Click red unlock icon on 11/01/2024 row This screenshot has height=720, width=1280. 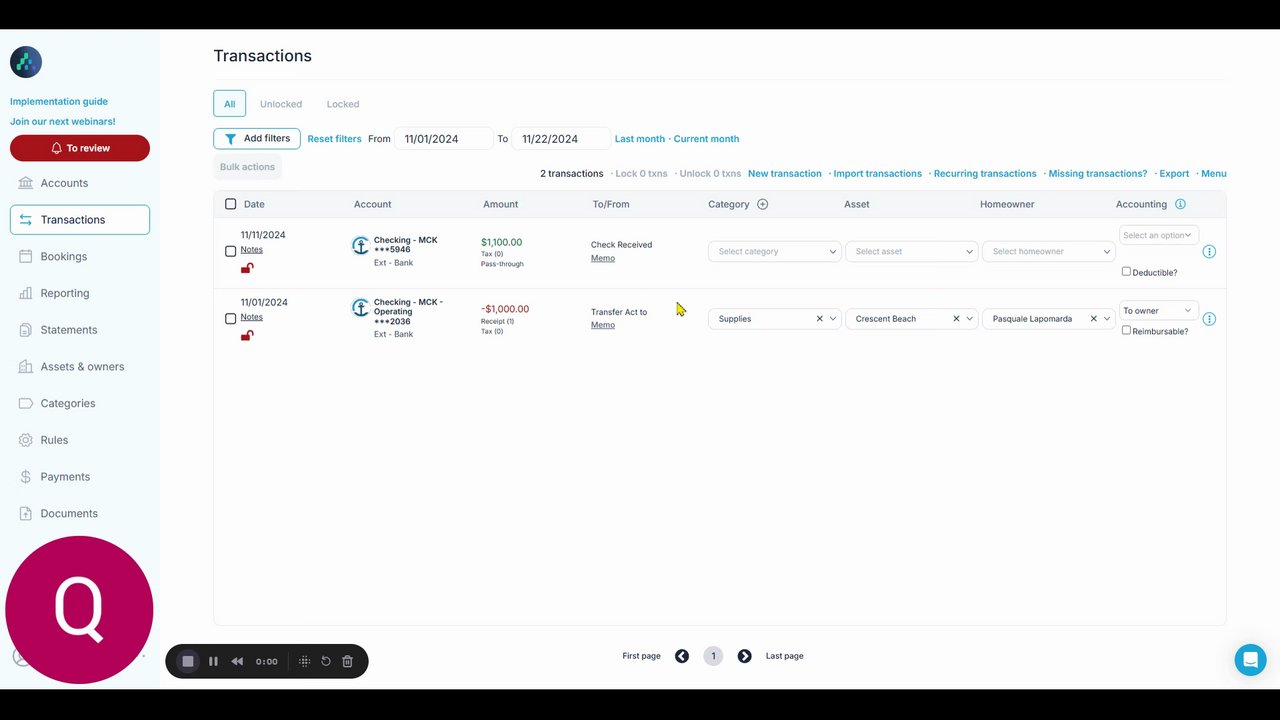coord(247,335)
